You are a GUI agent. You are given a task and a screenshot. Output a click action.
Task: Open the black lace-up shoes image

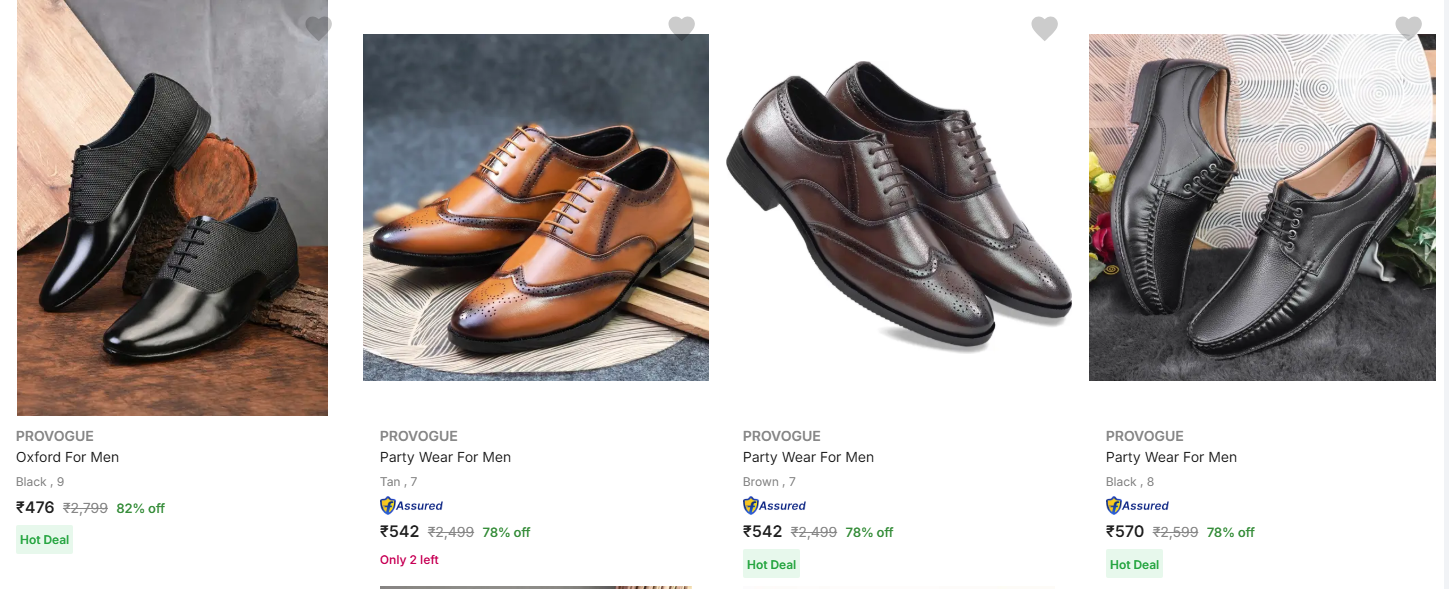[1262, 208]
